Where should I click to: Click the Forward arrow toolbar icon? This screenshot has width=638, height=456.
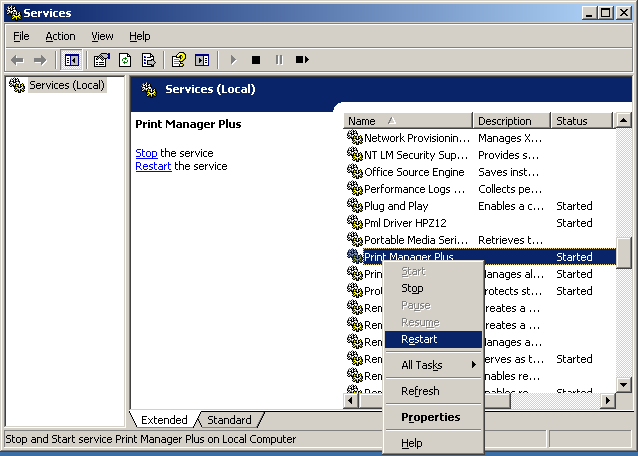[40, 60]
